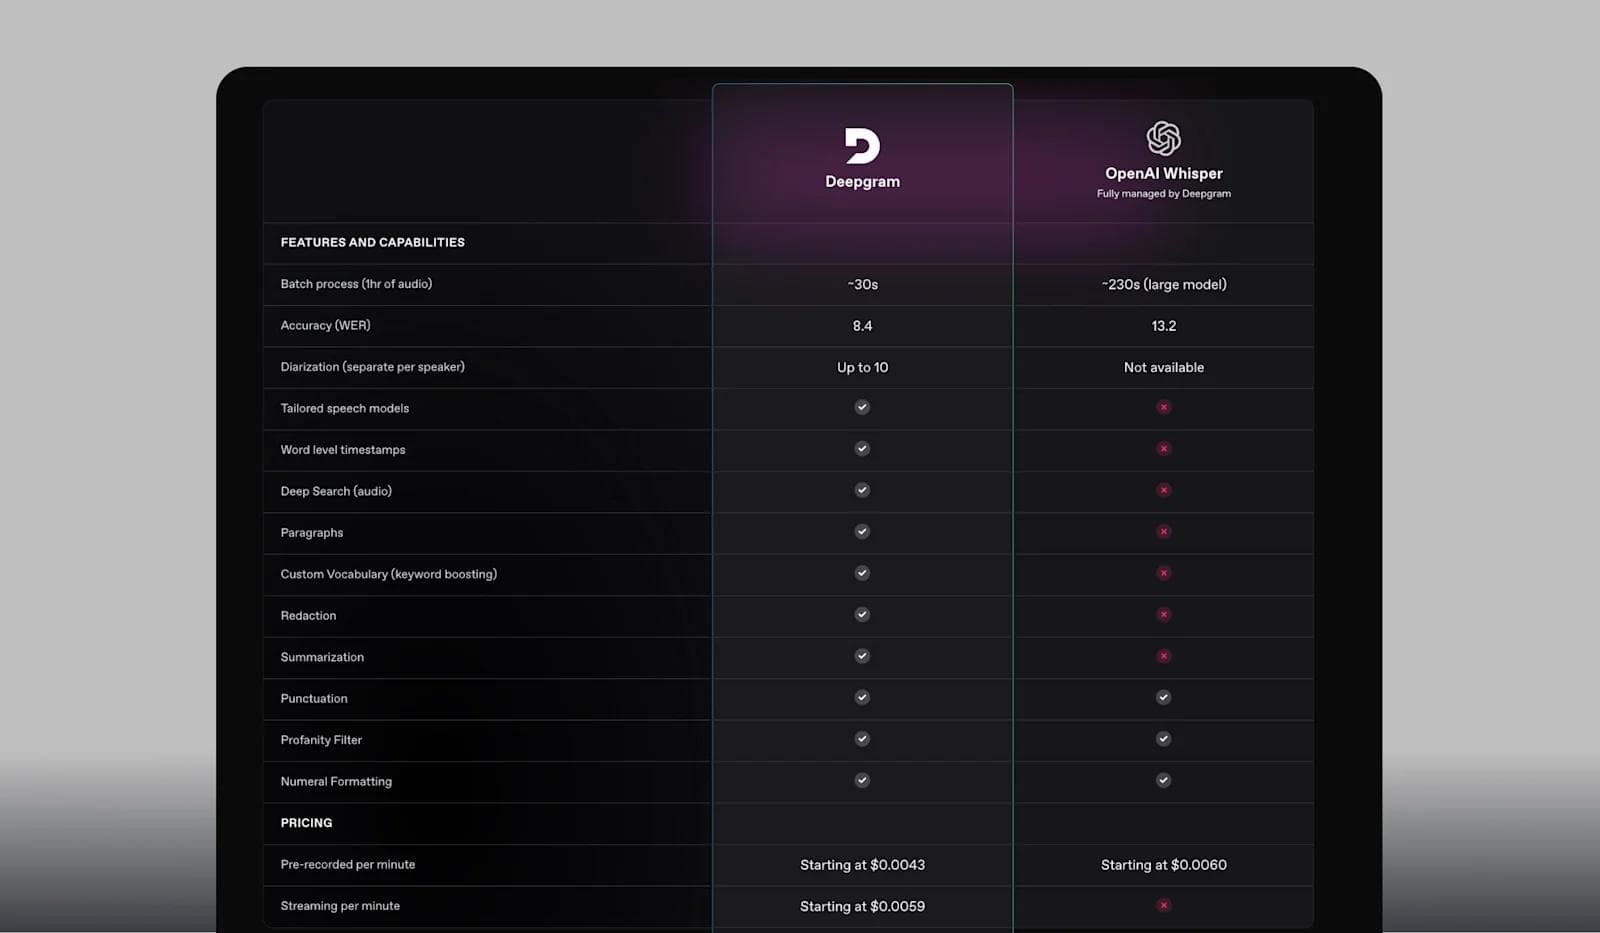
Task: Open Starting at $0.0060 pricing link
Action: point(1163,864)
